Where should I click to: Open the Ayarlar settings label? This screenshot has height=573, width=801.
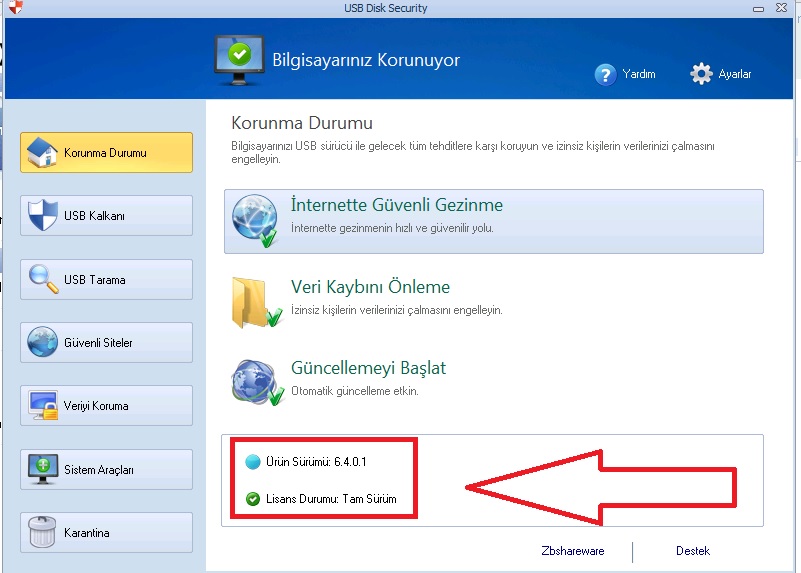coord(735,74)
